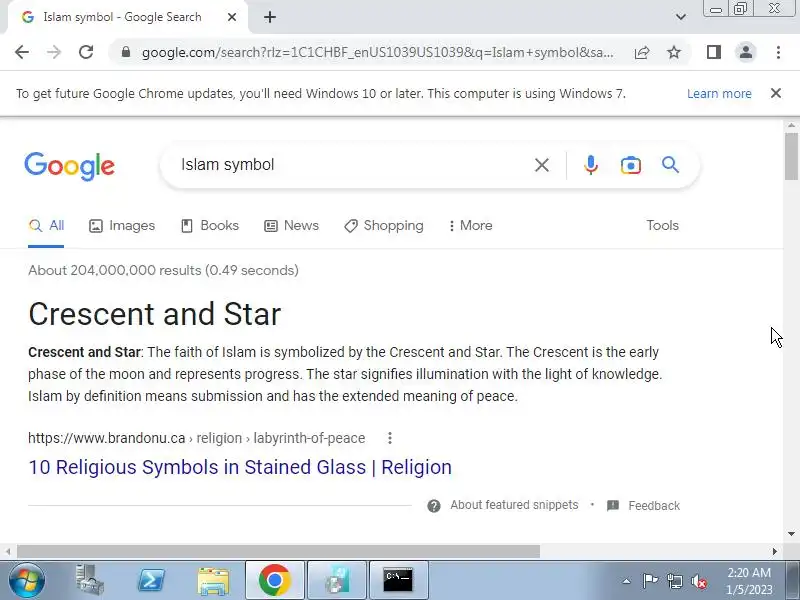The height and width of the screenshot is (600, 800).
Task: Click vertical scrollbar down arrow
Action: [x=791, y=534]
